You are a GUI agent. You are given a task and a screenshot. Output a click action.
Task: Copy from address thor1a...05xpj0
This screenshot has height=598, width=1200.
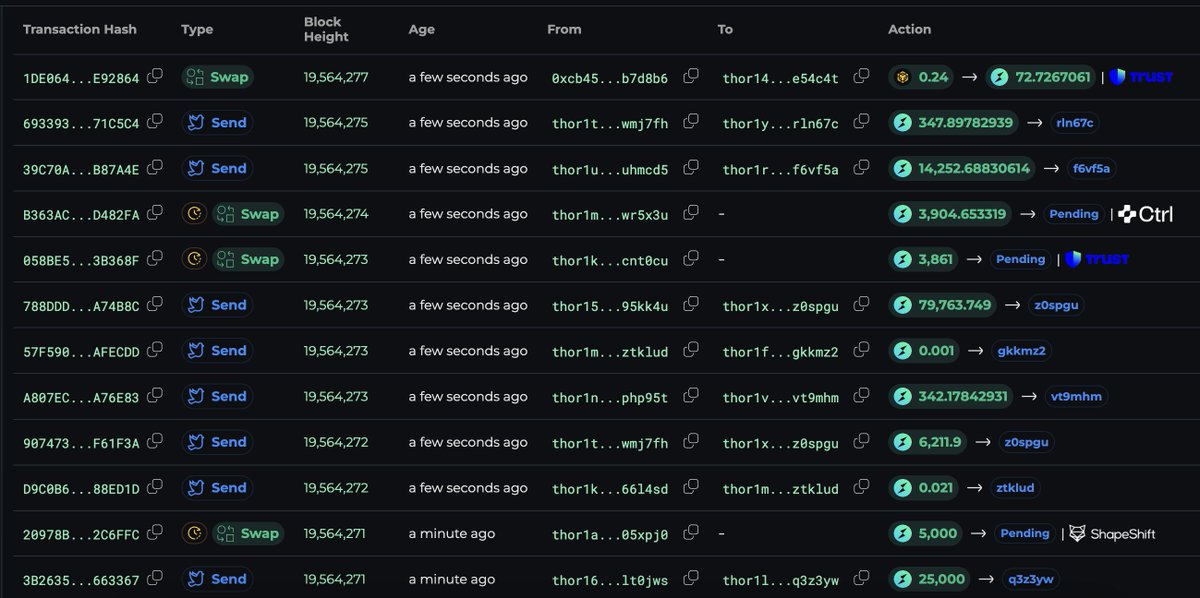pos(690,533)
